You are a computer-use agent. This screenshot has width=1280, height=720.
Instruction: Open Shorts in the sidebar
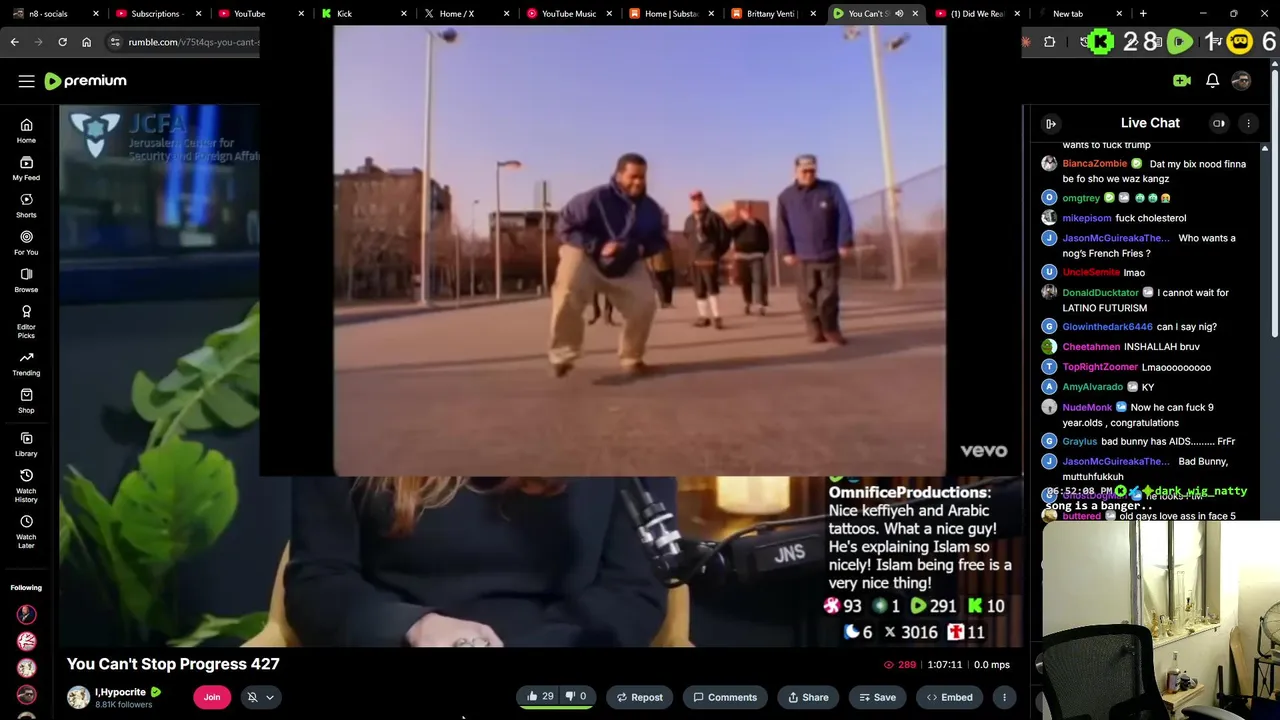coord(26,206)
